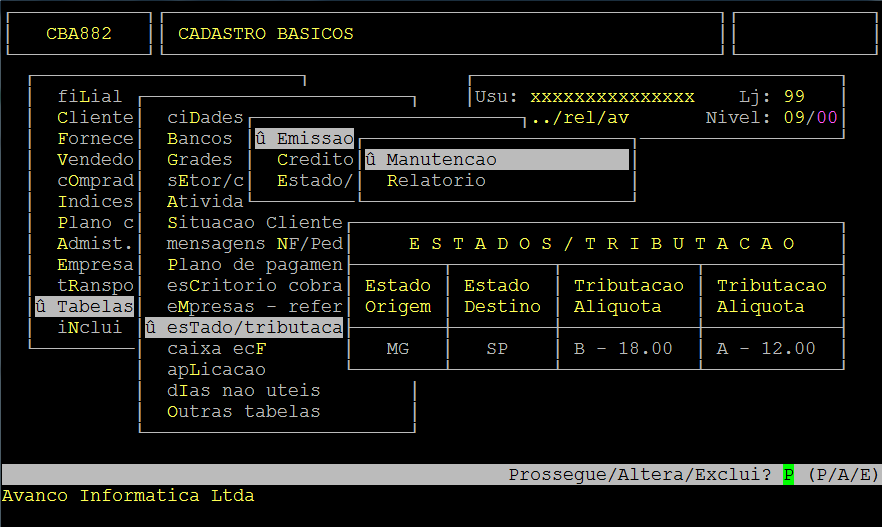Select the SP Estado Destino cell
The image size is (882, 527).
tap(497, 349)
